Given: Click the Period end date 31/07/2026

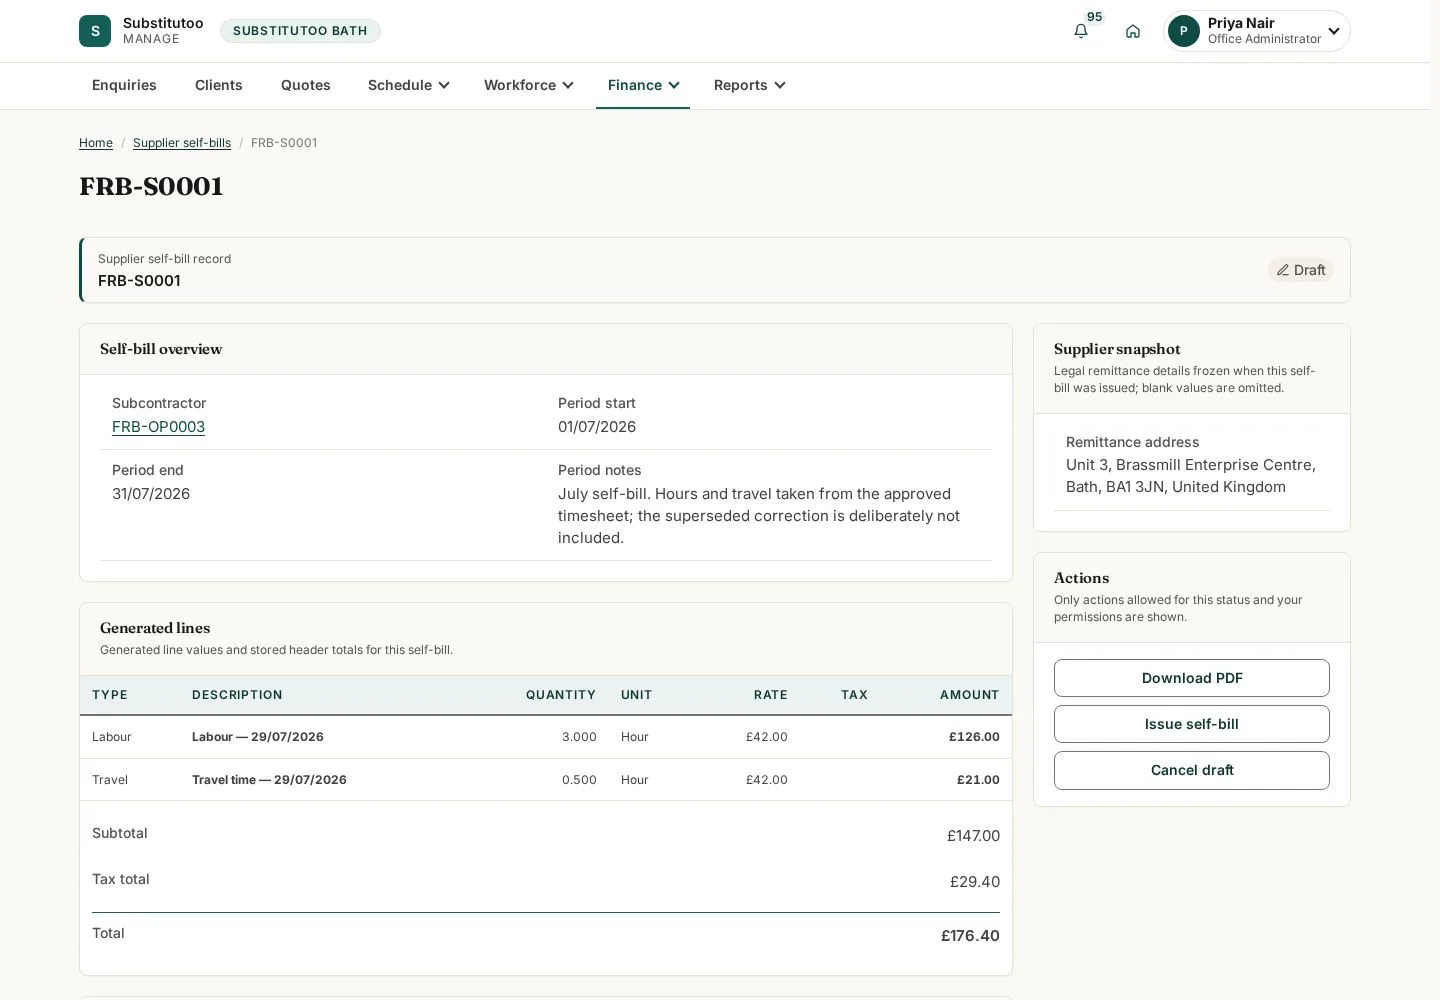Looking at the screenshot, I should [x=151, y=494].
